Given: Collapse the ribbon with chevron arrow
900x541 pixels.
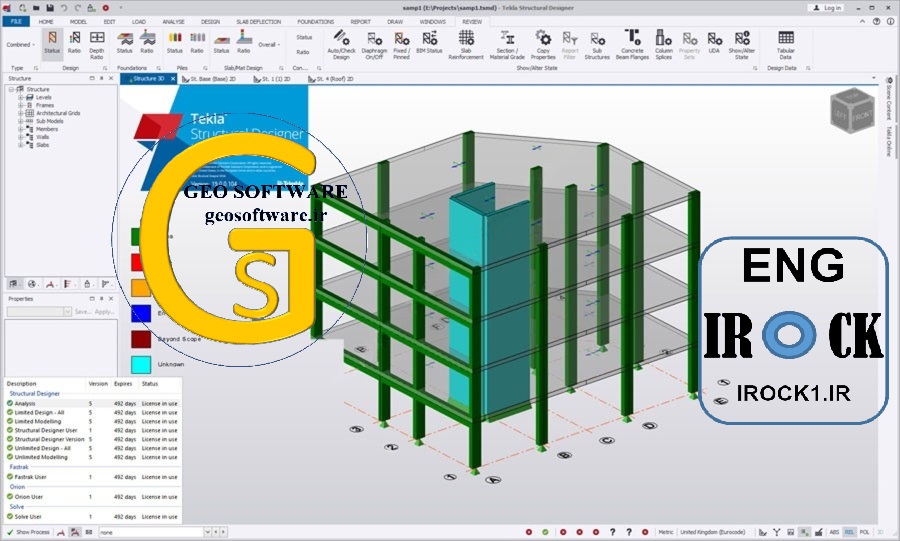Looking at the screenshot, I should pos(863,22).
